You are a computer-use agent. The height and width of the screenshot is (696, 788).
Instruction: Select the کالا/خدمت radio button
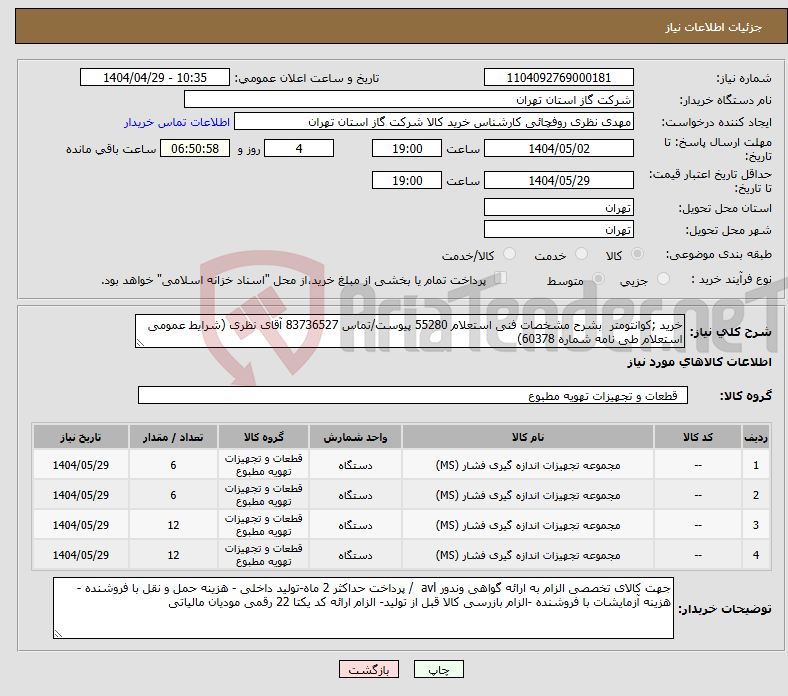pos(509,254)
